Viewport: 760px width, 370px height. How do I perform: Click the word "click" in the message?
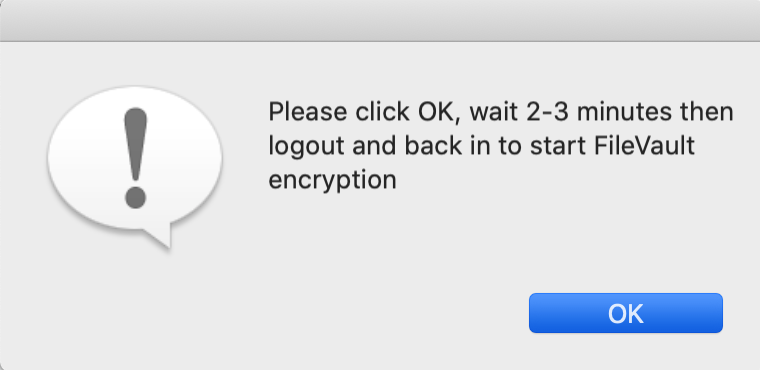click(382, 112)
